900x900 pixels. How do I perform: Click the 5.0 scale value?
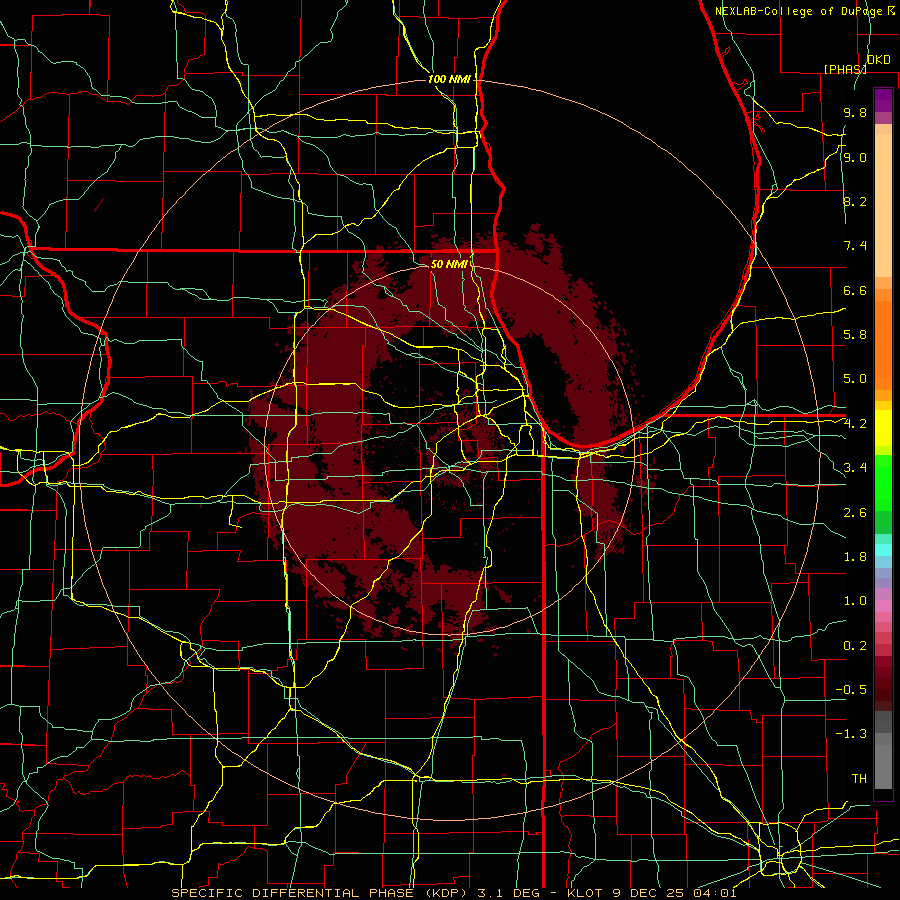click(855, 379)
